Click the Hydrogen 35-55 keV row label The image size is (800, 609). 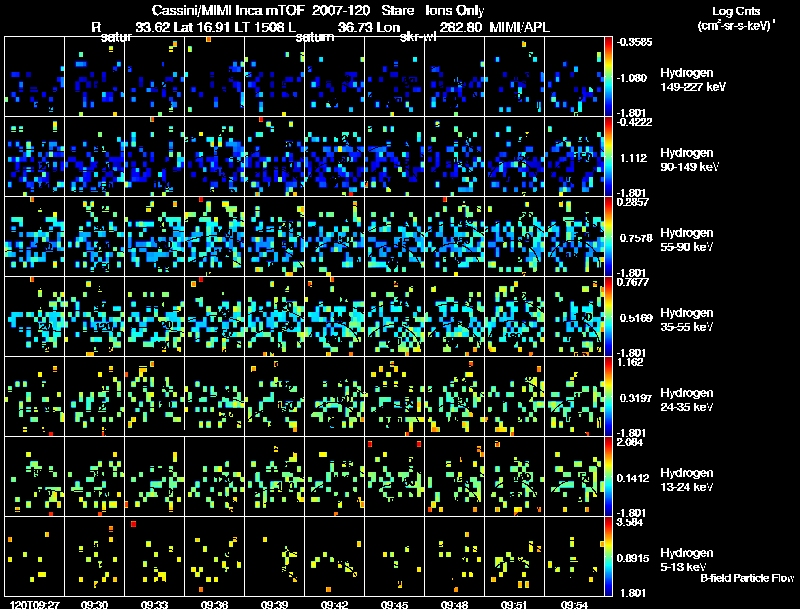(686, 320)
